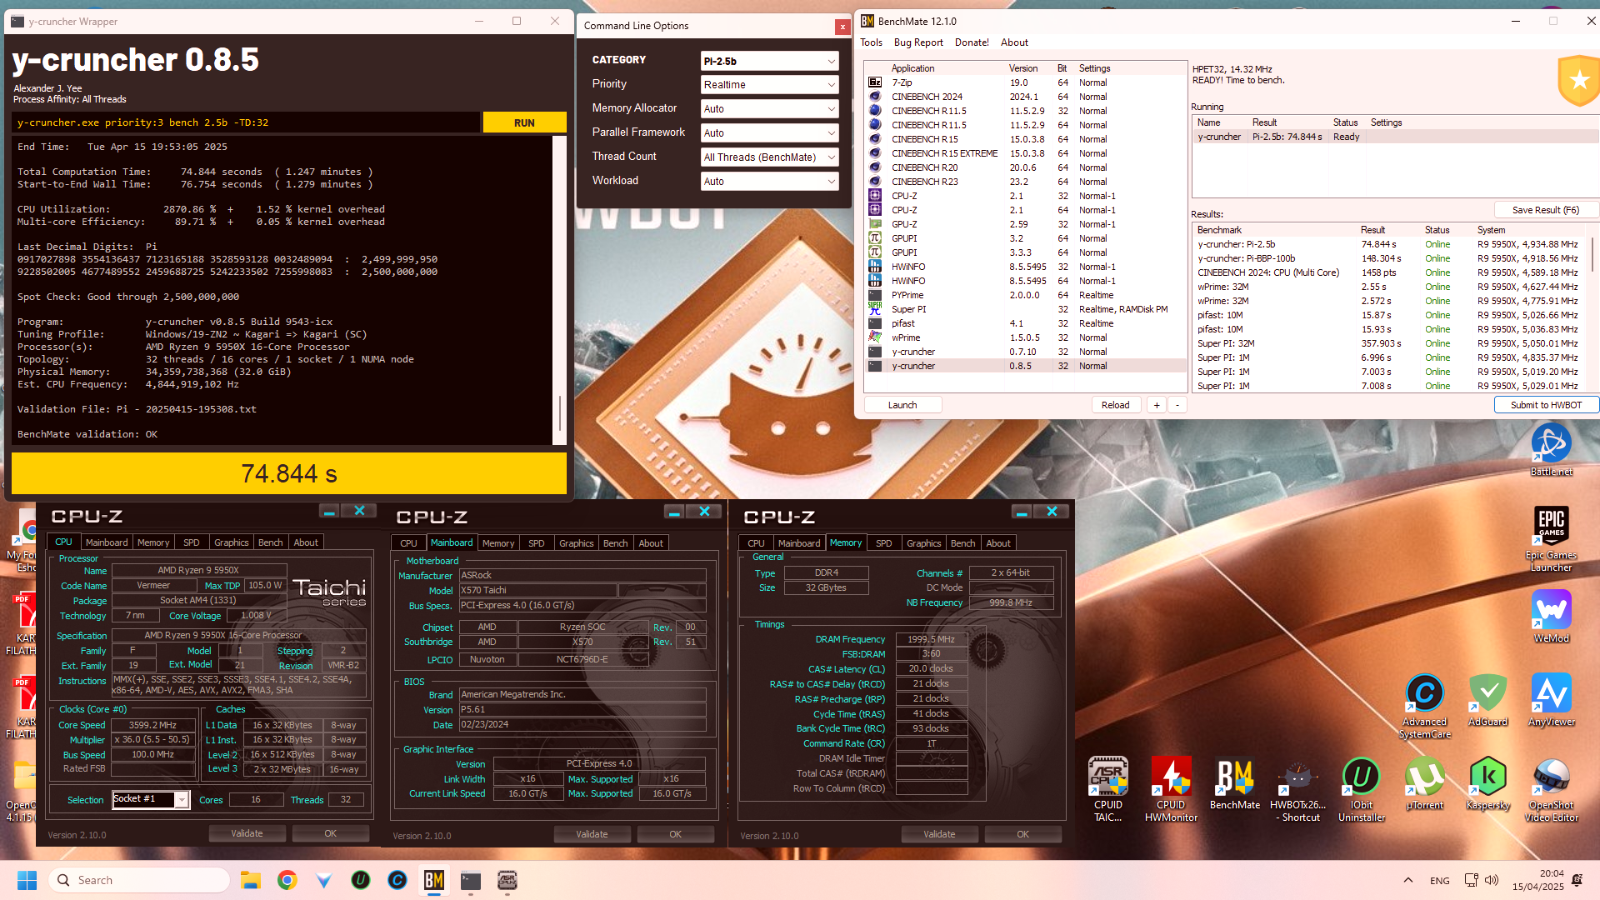Open AnyViewer desktop shortcut
This screenshot has width=1600, height=900.
coord(1551,701)
